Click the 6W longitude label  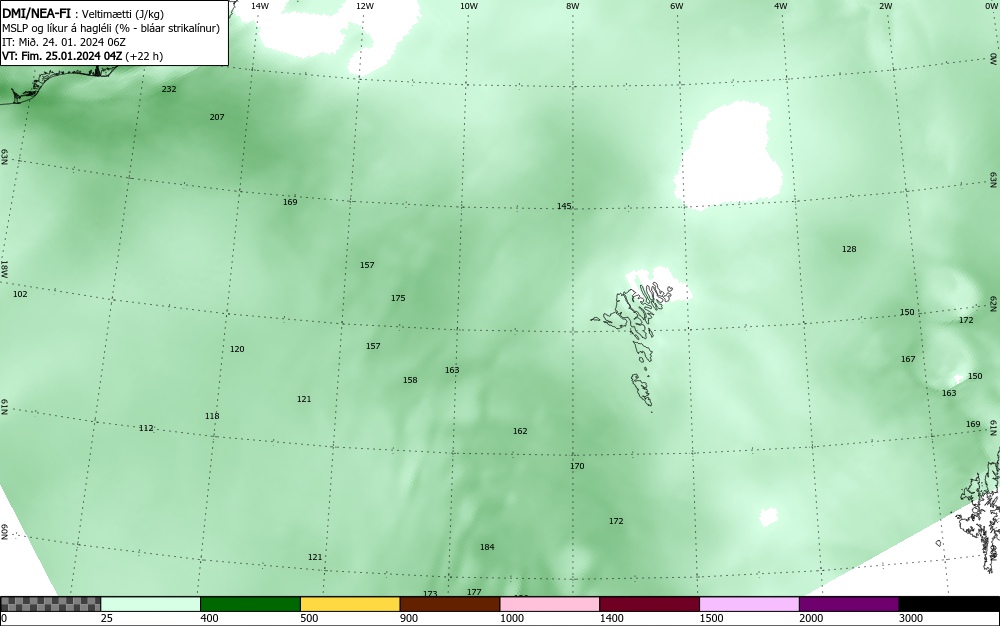click(677, 6)
